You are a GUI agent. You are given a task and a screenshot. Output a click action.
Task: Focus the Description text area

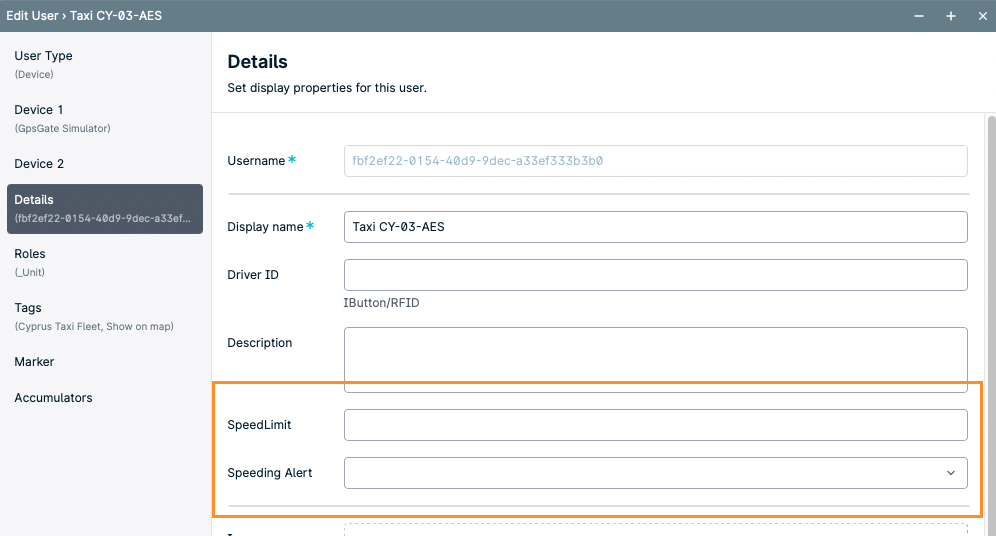tap(656, 359)
